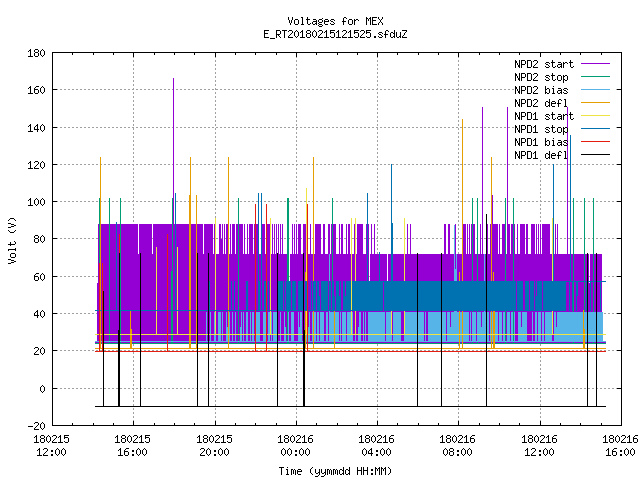Click the NPD2 stop green legend line

(595, 77)
